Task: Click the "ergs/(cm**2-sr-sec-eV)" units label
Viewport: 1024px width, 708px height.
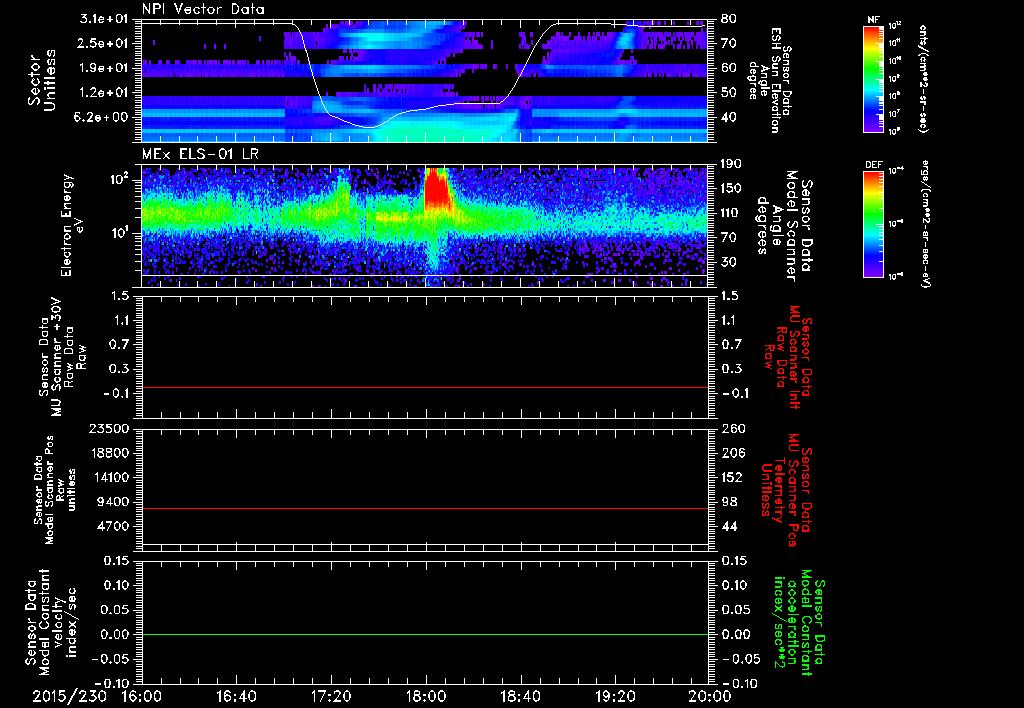Action: 926,224
